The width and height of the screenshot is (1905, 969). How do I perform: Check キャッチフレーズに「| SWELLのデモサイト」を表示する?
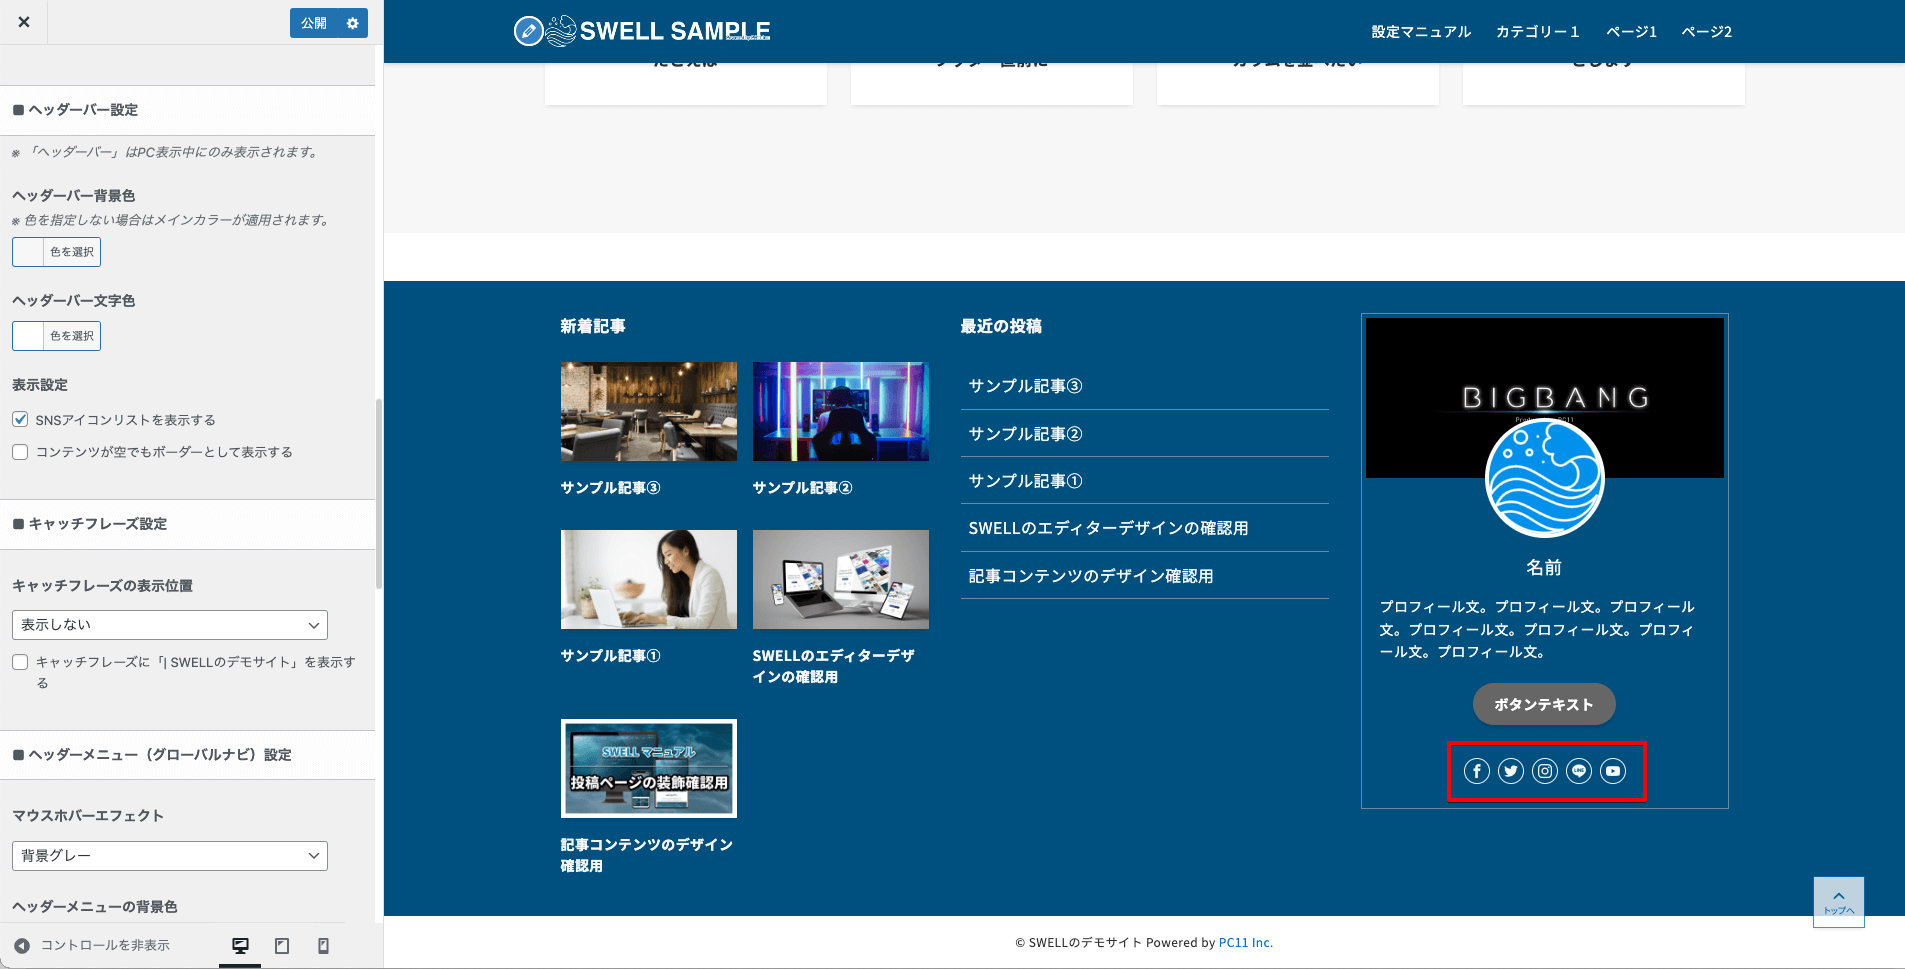20,662
